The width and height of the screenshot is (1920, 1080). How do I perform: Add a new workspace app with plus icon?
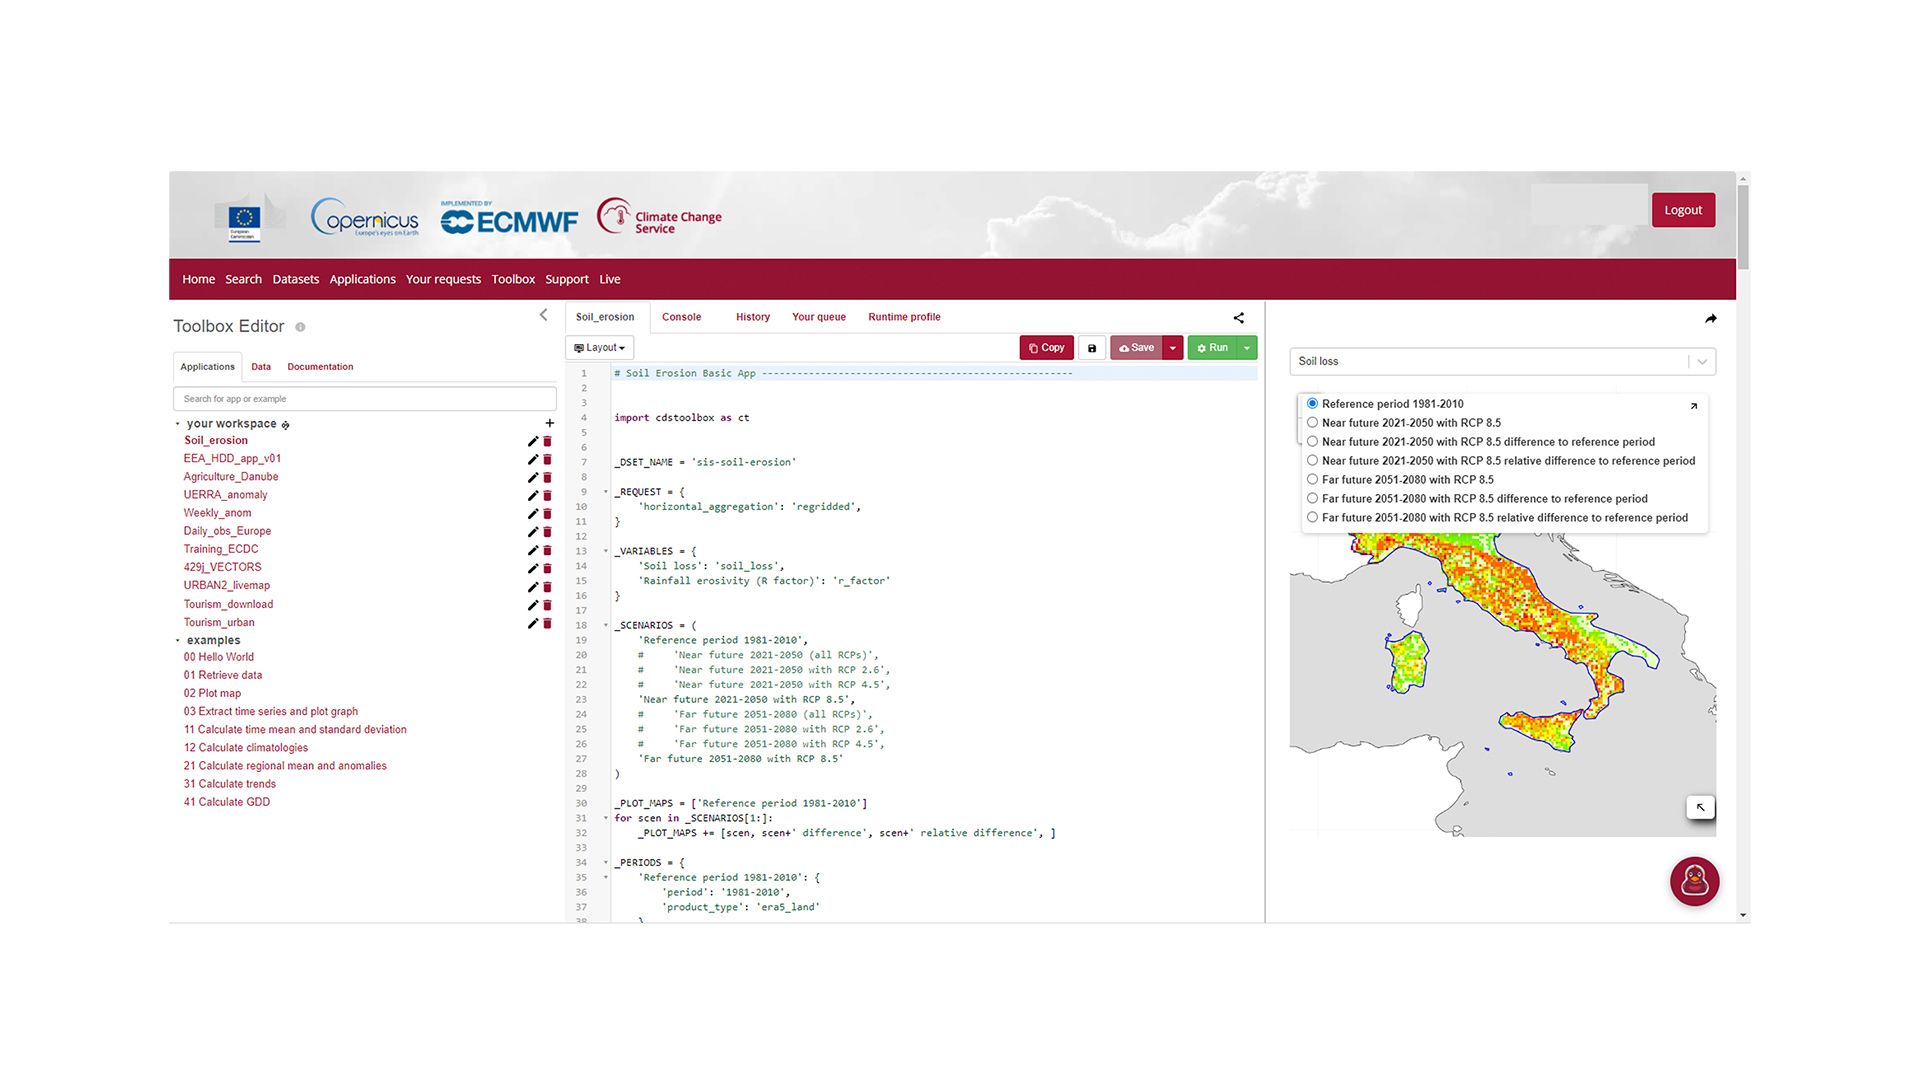click(549, 423)
